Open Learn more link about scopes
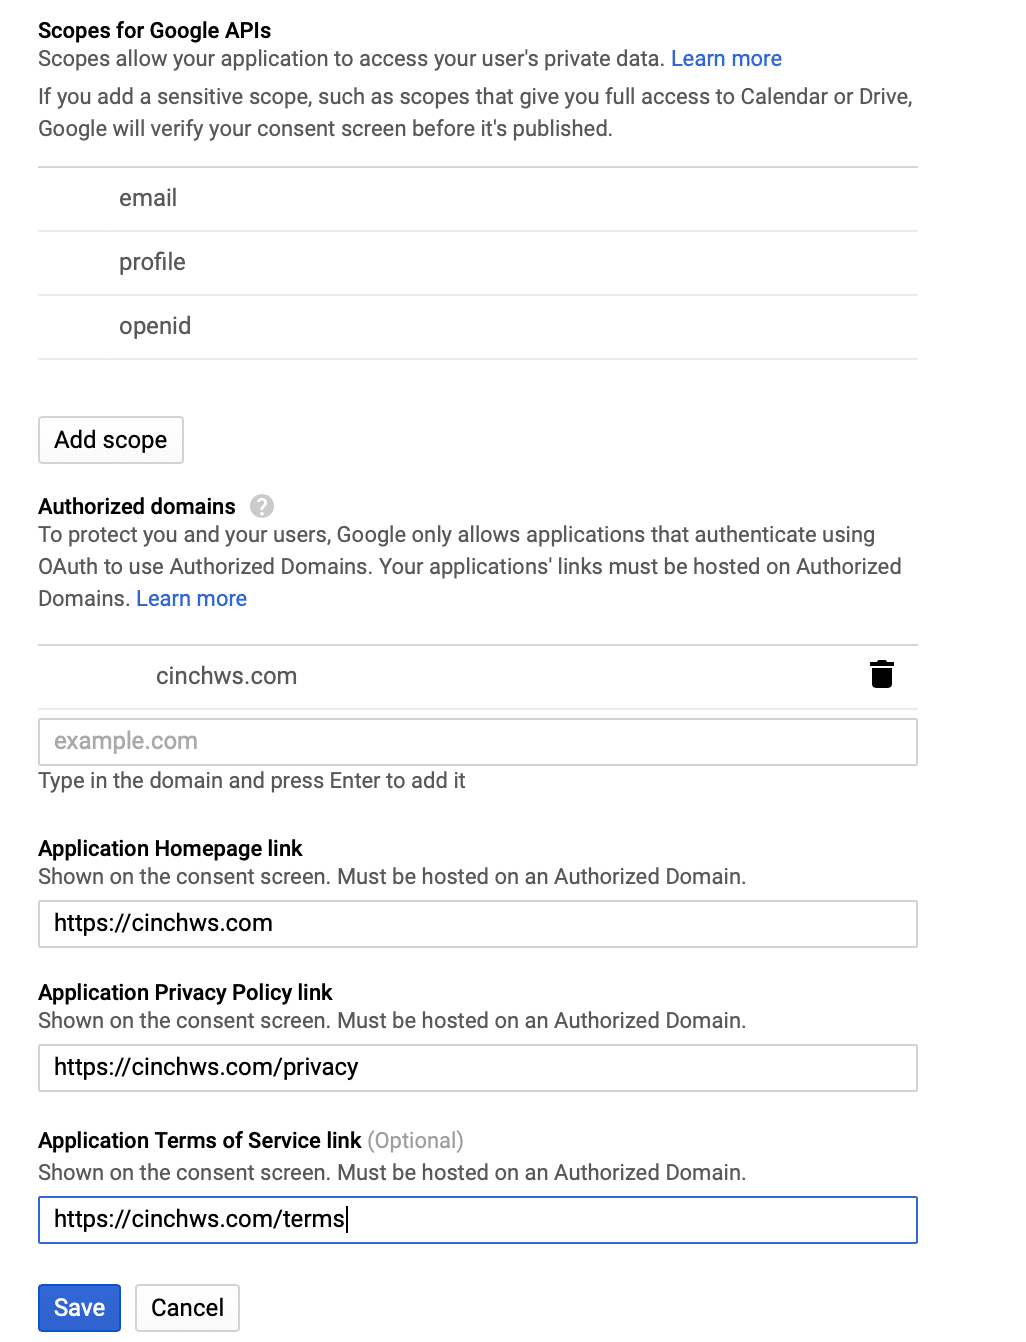The width and height of the screenshot is (1026, 1342). [x=726, y=59]
